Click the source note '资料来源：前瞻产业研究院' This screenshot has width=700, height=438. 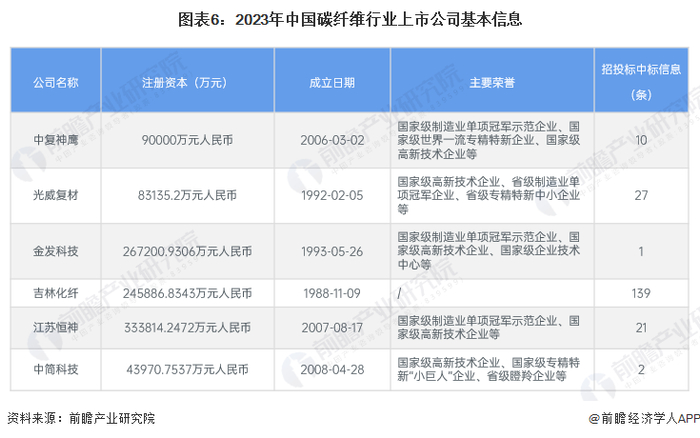(x=81, y=418)
